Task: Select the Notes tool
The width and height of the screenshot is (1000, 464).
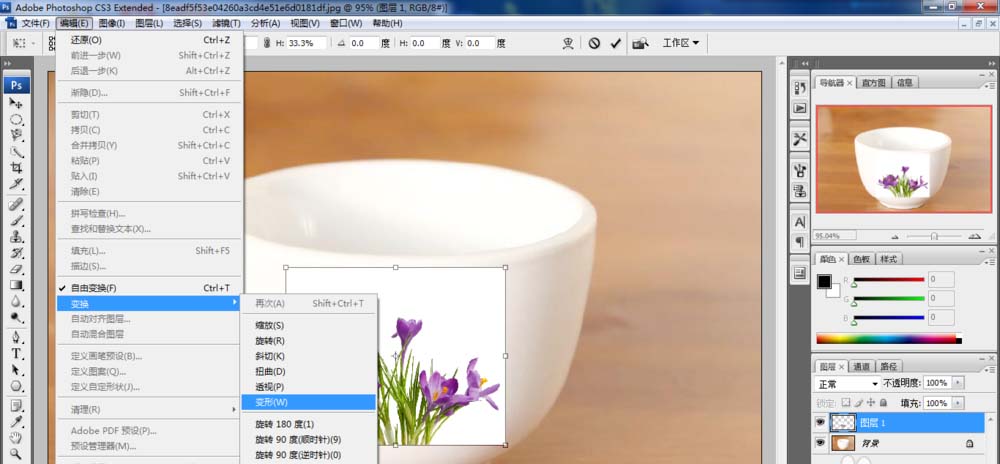Action: coord(16,406)
